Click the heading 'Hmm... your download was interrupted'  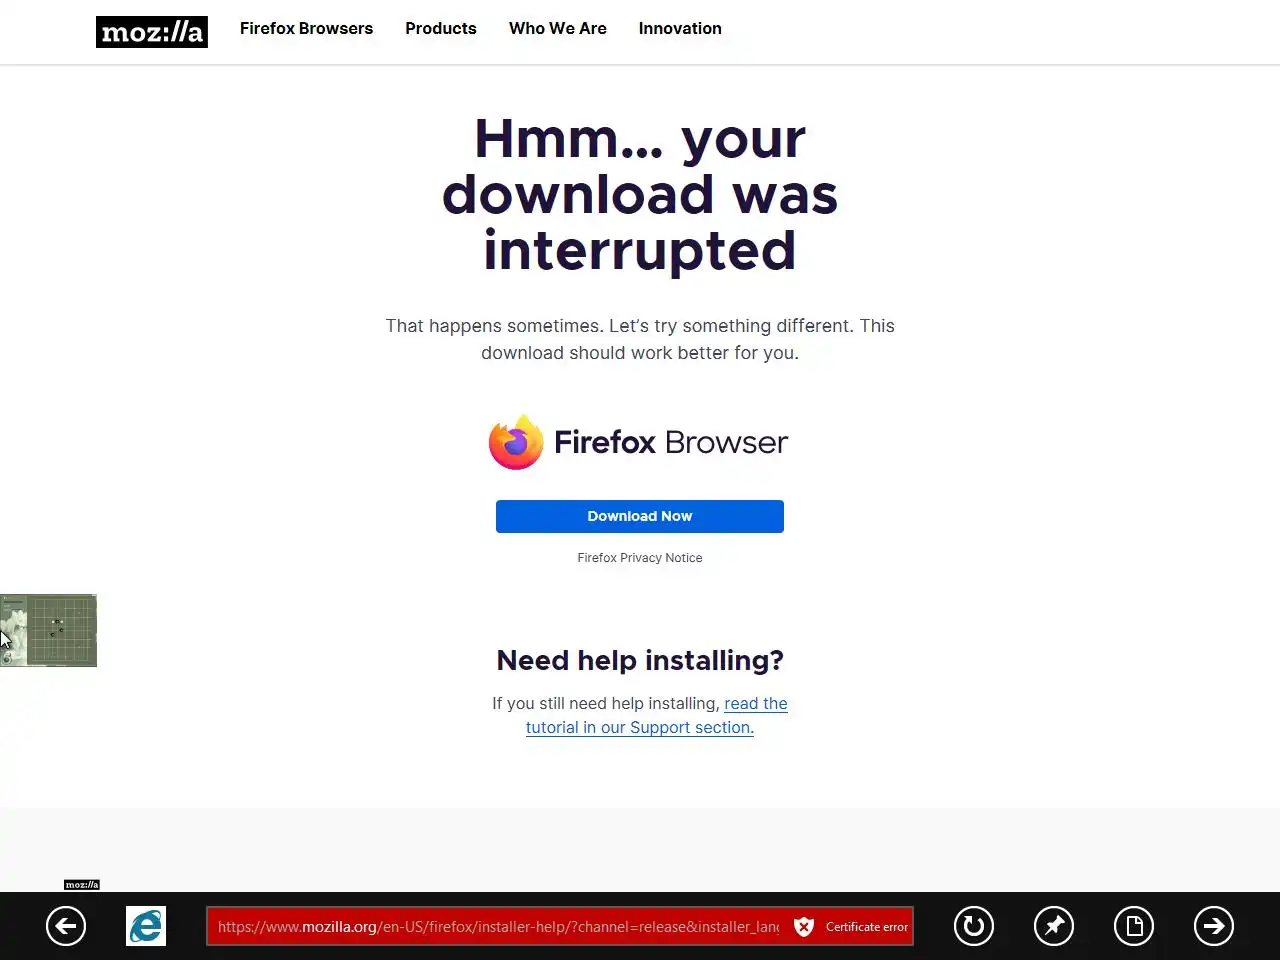pyautogui.click(x=640, y=194)
